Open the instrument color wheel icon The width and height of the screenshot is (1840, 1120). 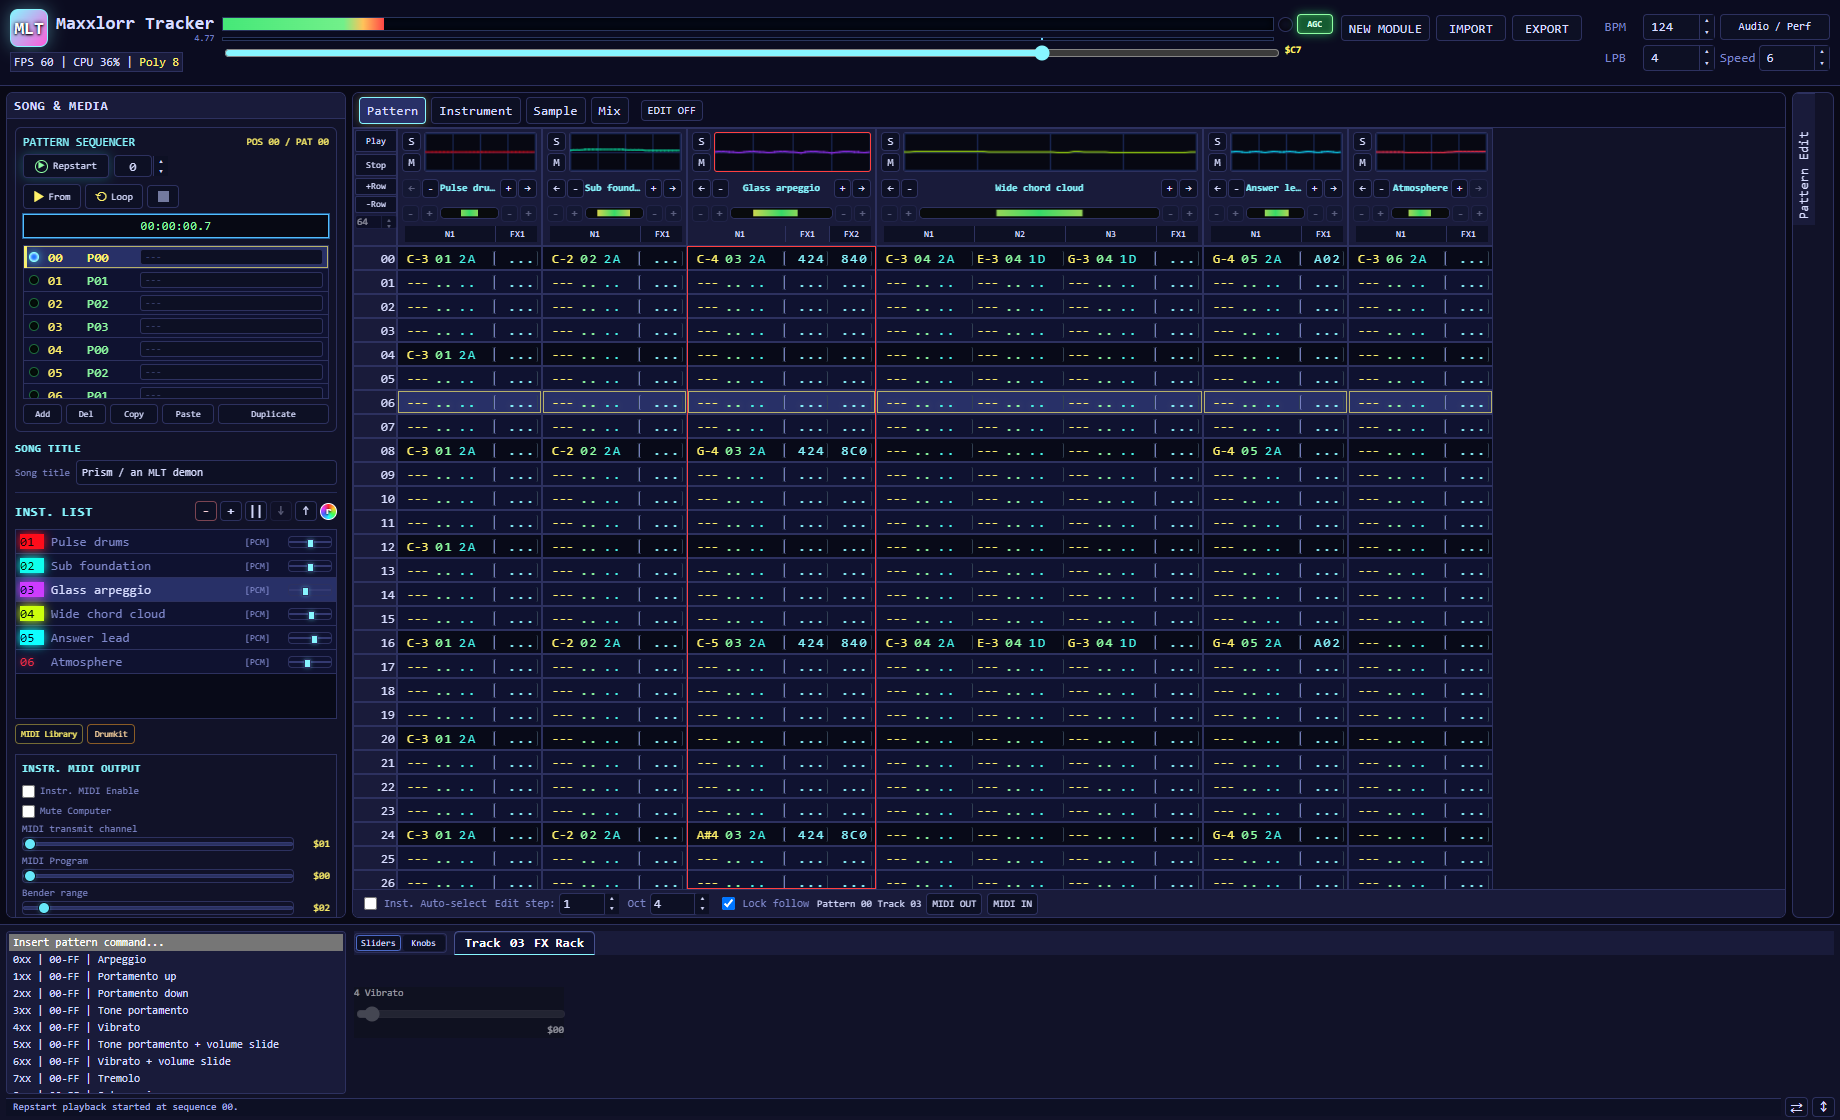[x=328, y=511]
